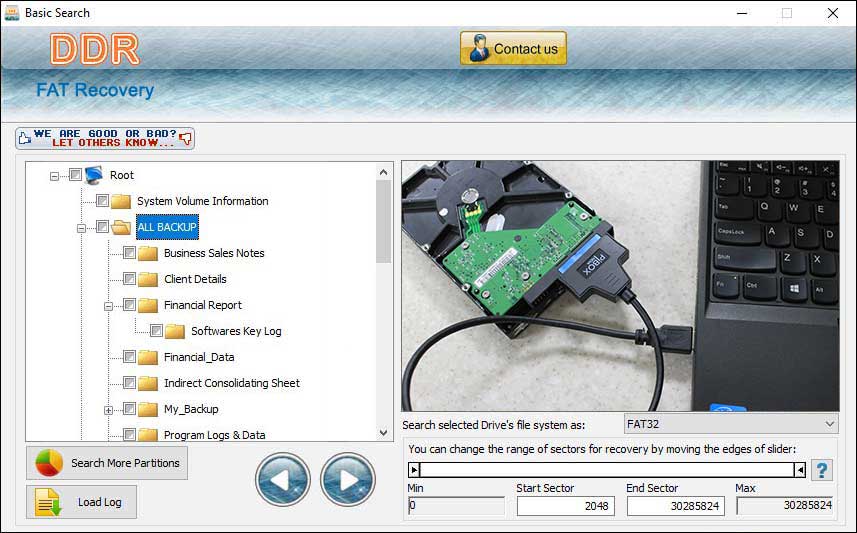Viewport: 857px width, 533px height.
Task: Click the app icon in the title bar
Action: [11, 13]
